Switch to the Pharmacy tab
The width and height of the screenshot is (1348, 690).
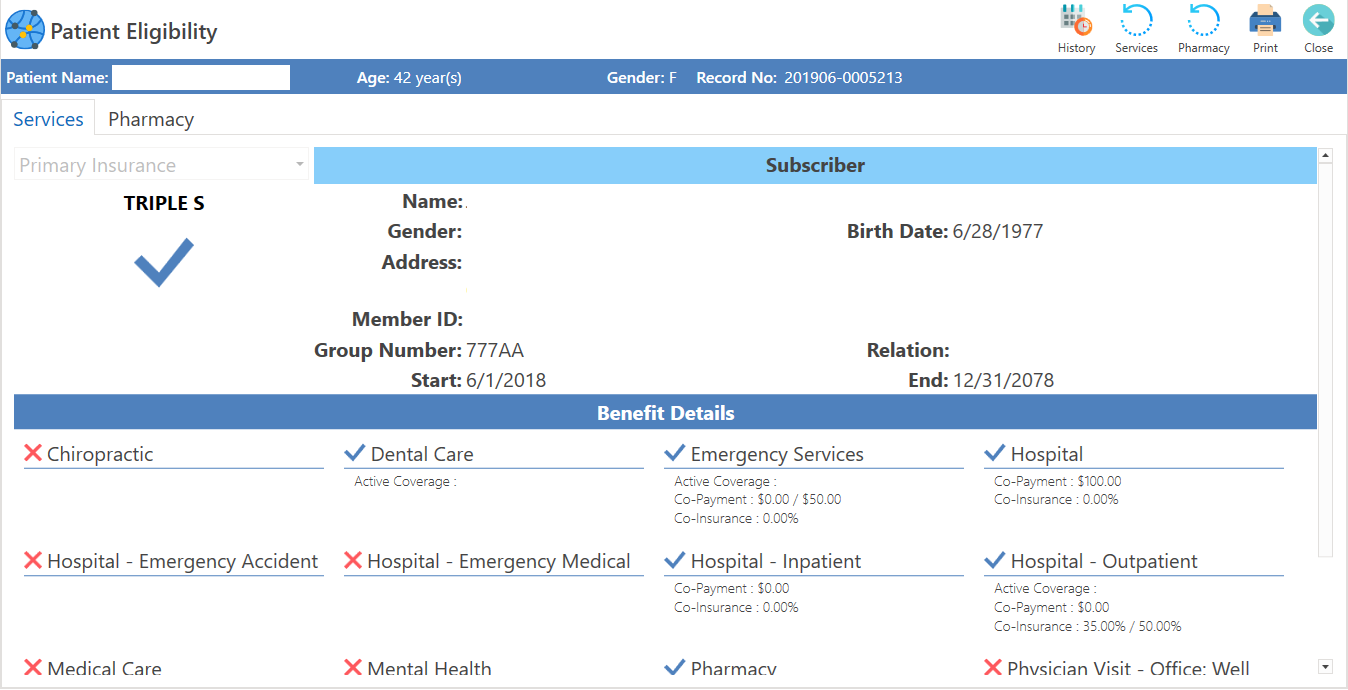coord(151,119)
